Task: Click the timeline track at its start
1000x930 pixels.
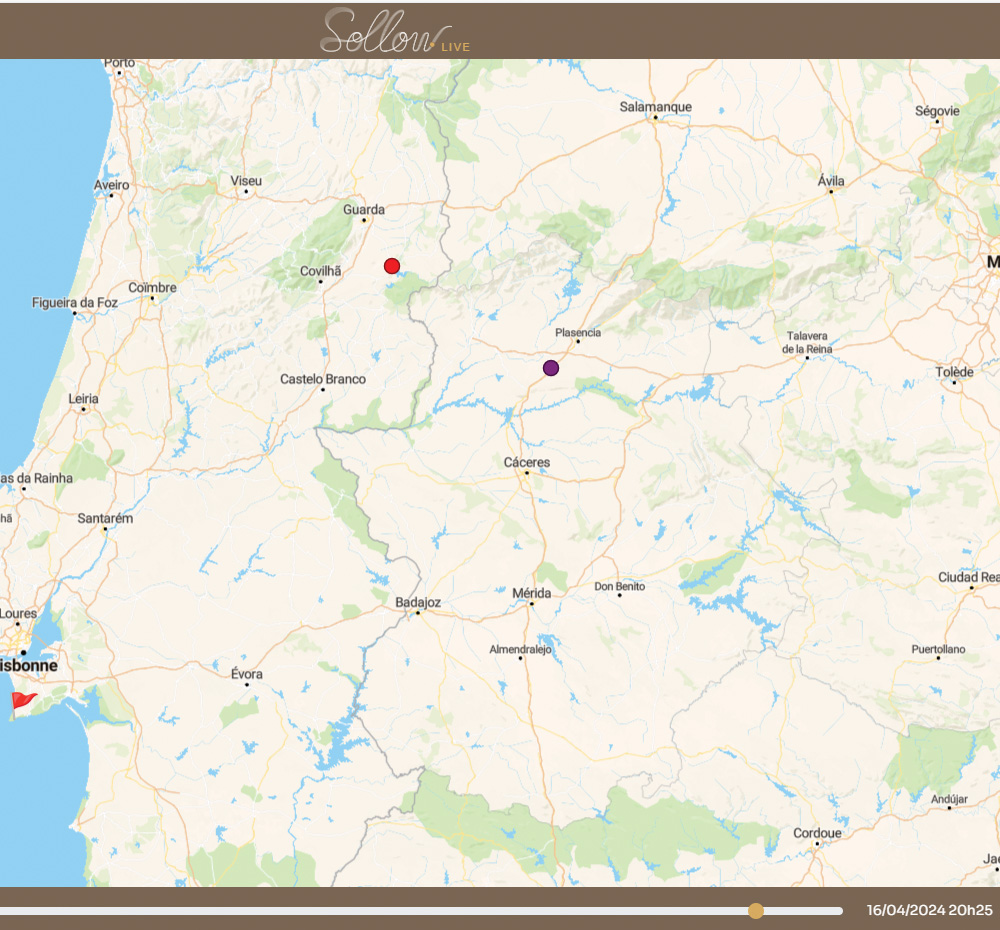Action: (x=4, y=911)
